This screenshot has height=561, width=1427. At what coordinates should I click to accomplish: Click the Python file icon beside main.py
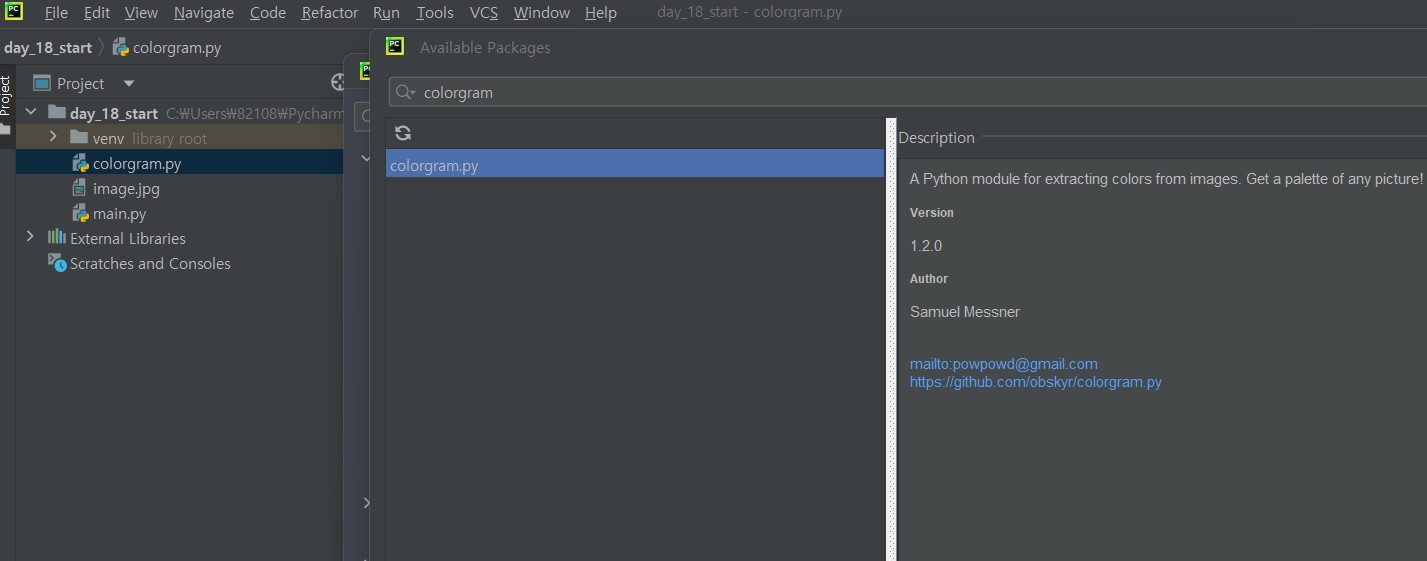80,213
